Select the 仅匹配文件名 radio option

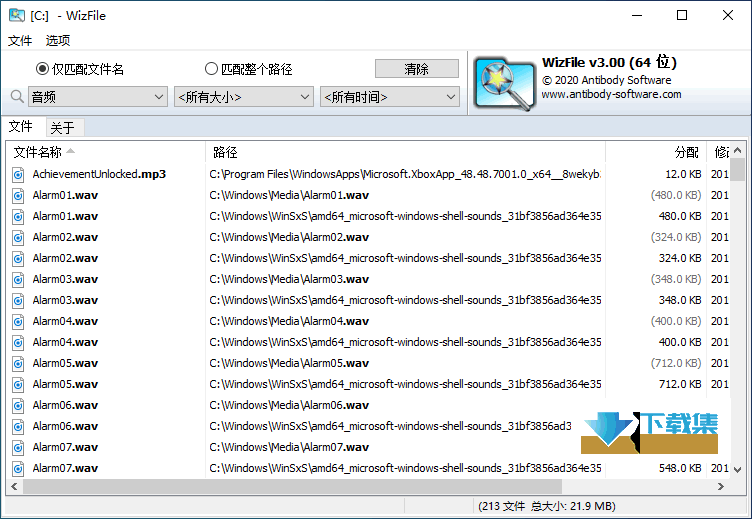coord(42,69)
